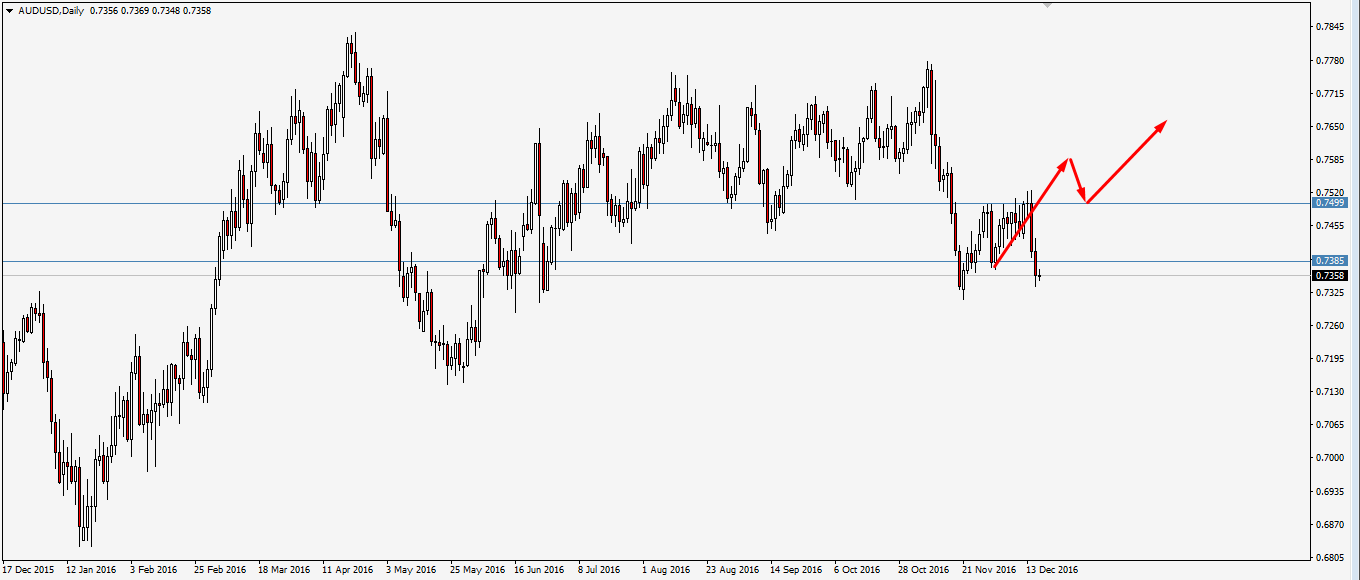This screenshot has width=1360, height=580.
Task: Click the 12 Jan 2016 date label
Action: tap(91, 570)
